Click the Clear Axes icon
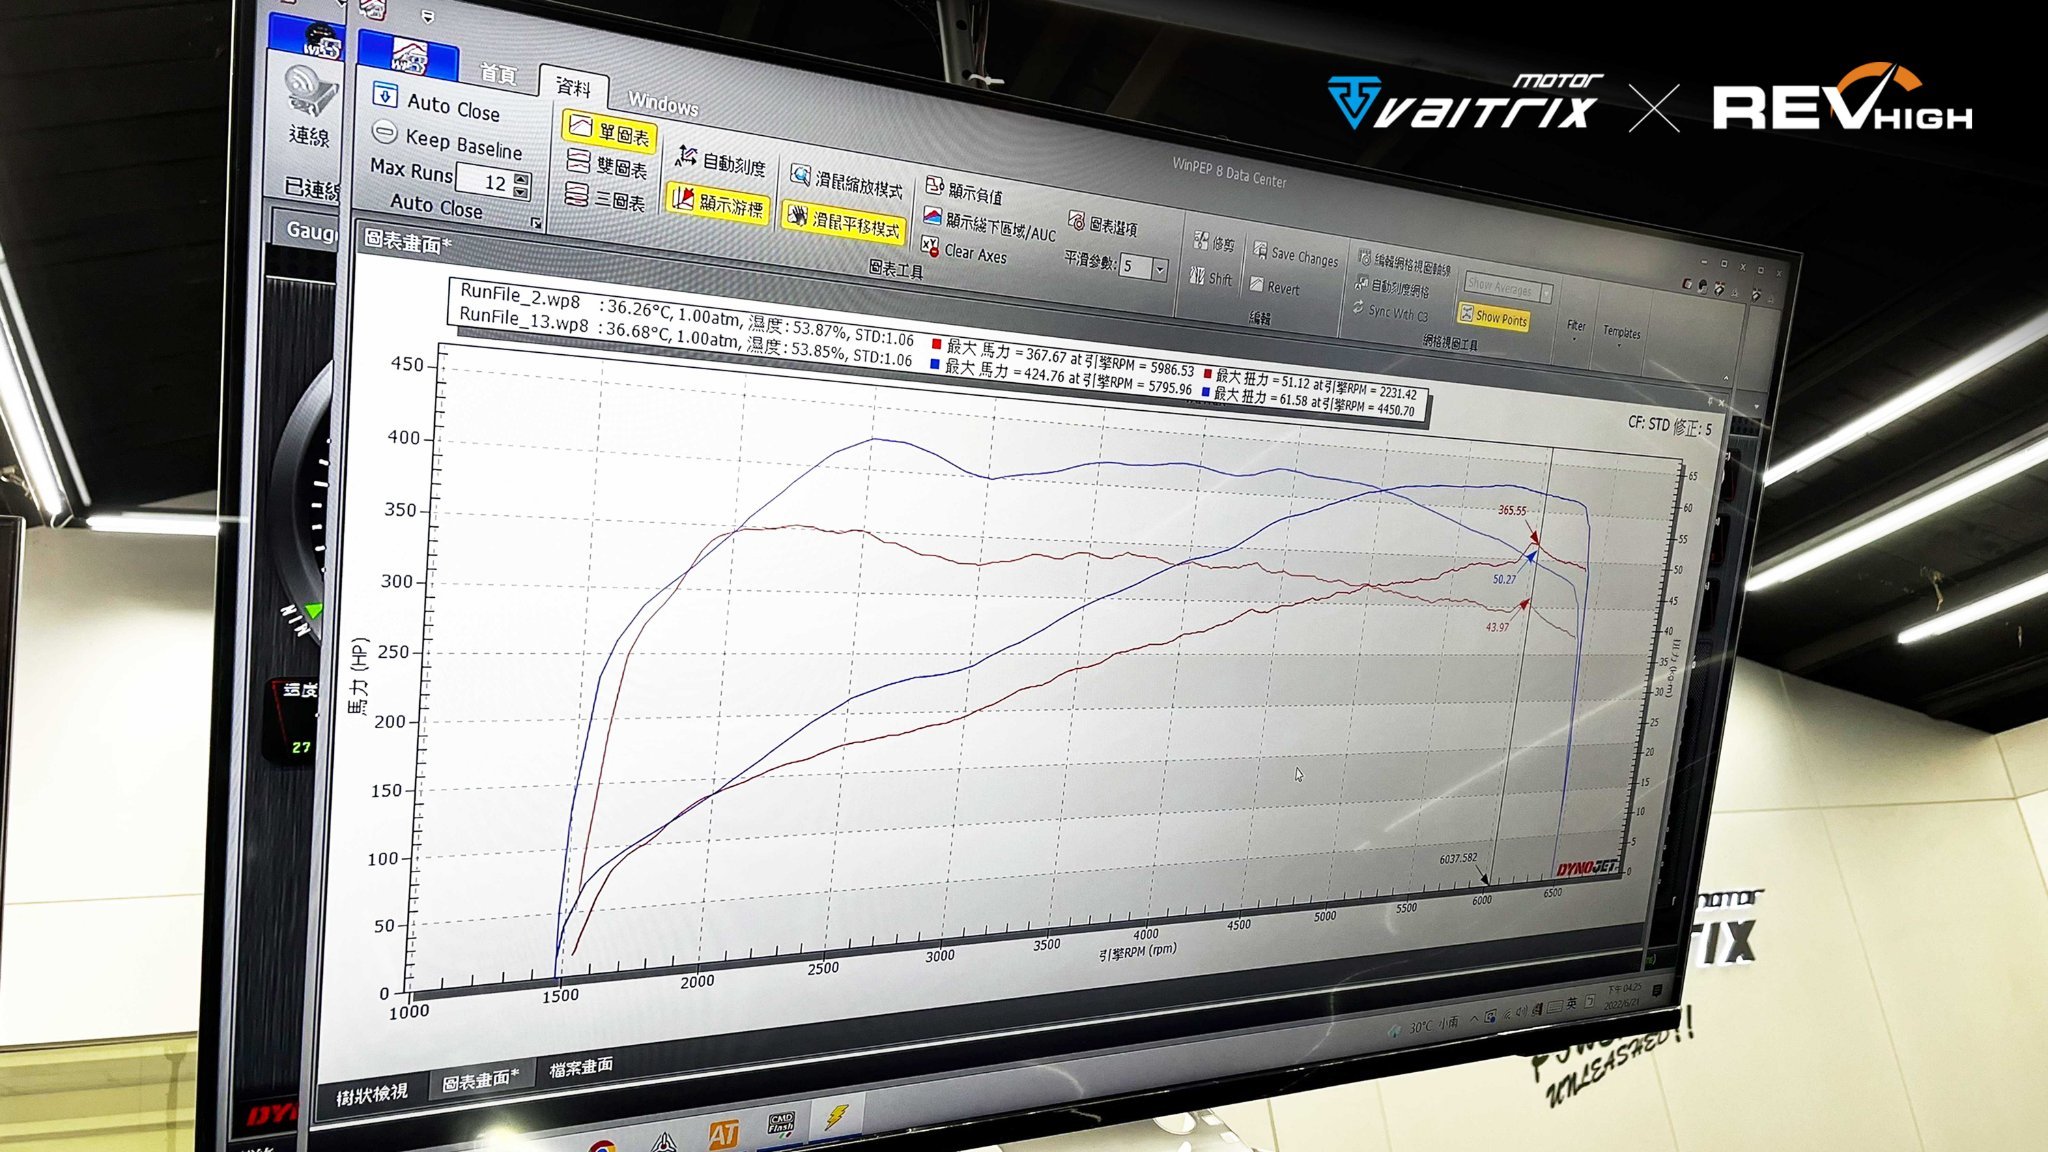This screenshot has height=1152, width=2048. pyautogui.click(x=930, y=246)
